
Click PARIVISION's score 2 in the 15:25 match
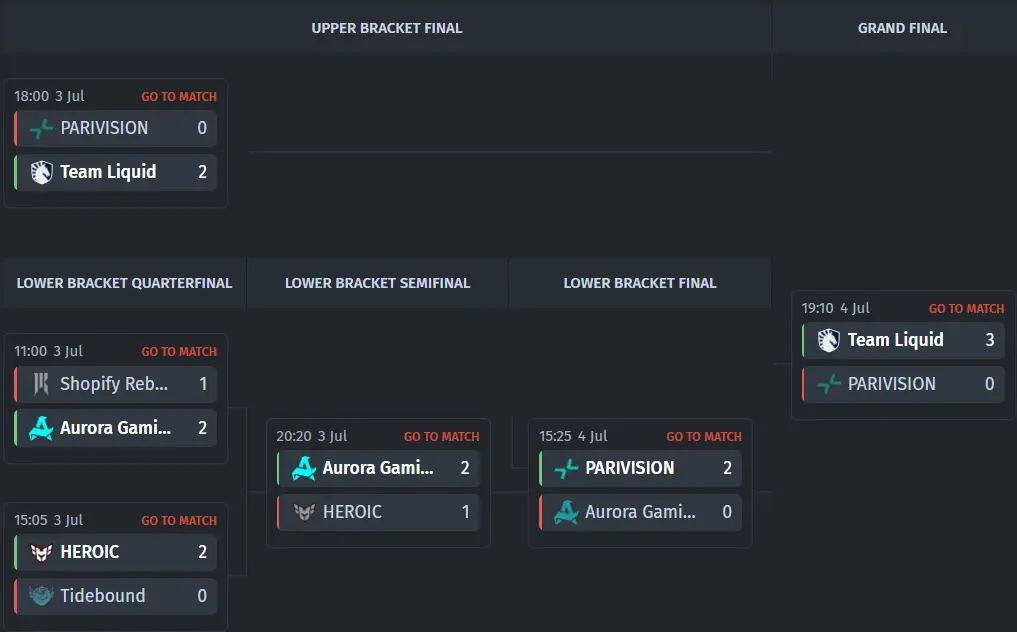pyautogui.click(x=727, y=468)
